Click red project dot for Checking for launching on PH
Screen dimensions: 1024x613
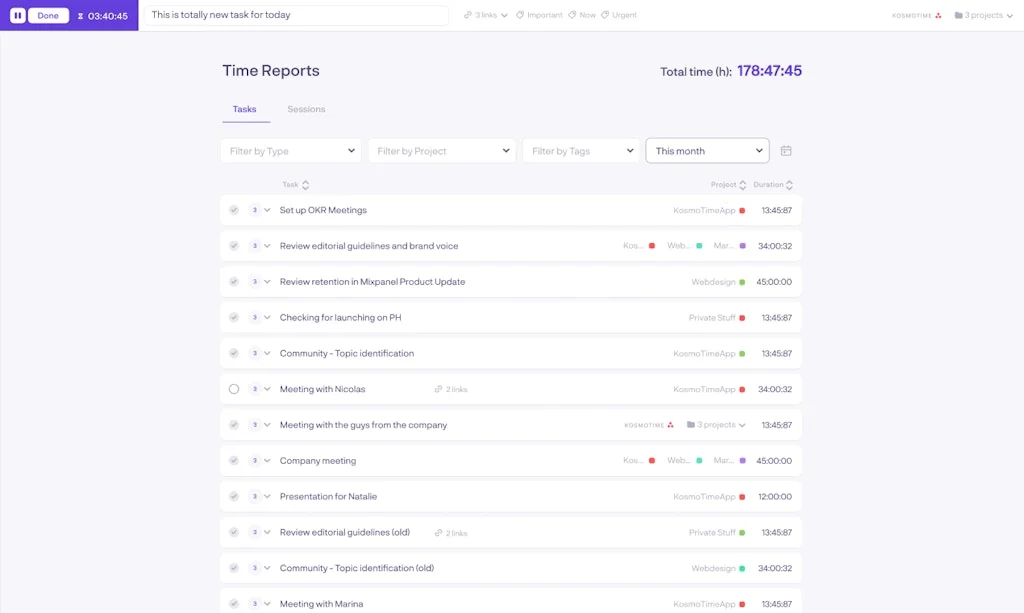point(742,318)
